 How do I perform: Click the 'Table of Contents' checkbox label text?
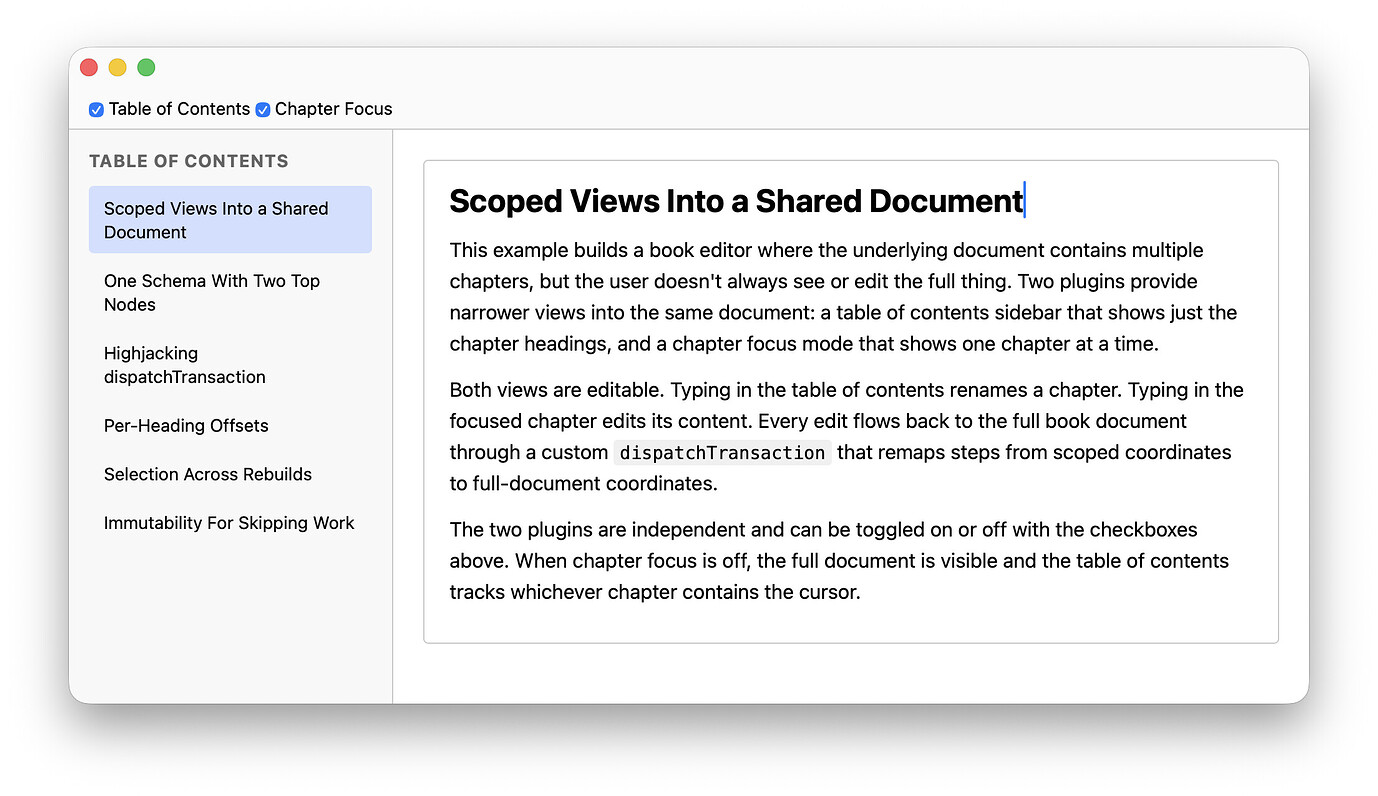[x=179, y=109]
